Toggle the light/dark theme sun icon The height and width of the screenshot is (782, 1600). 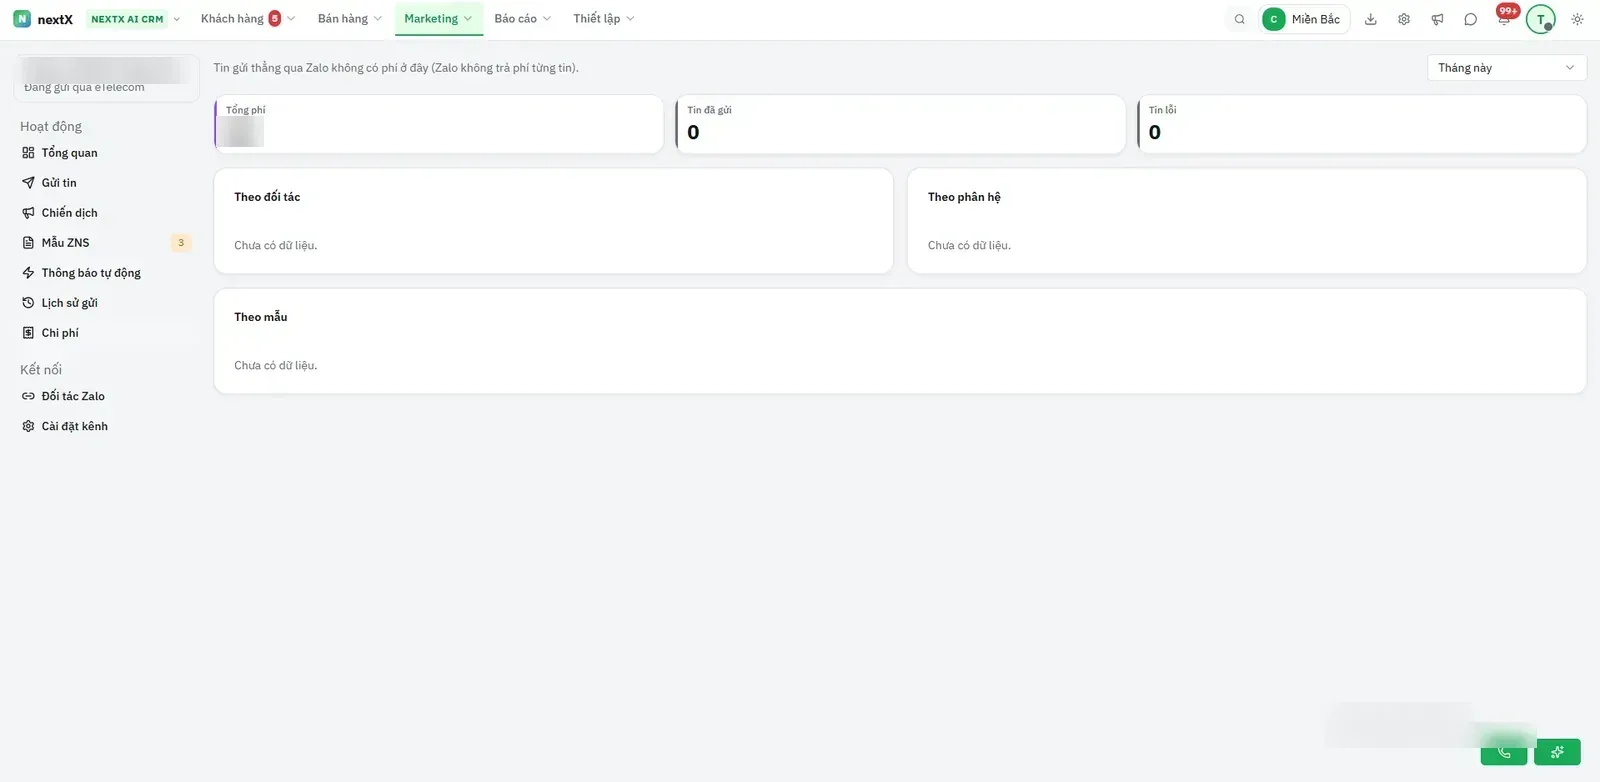tap(1577, 19)
